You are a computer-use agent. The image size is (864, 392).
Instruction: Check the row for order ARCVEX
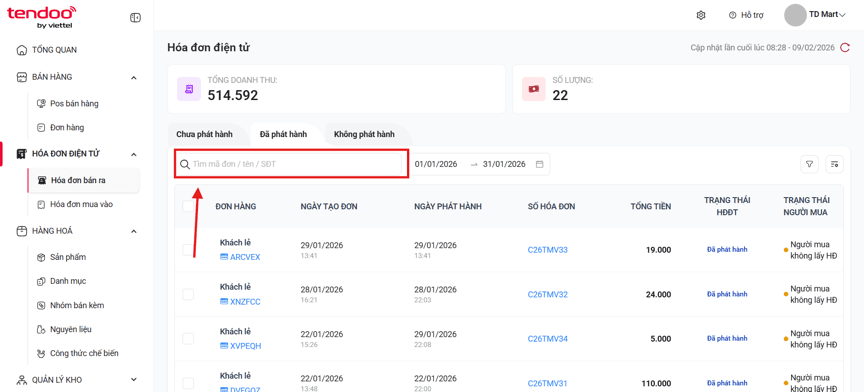[188, 250]
